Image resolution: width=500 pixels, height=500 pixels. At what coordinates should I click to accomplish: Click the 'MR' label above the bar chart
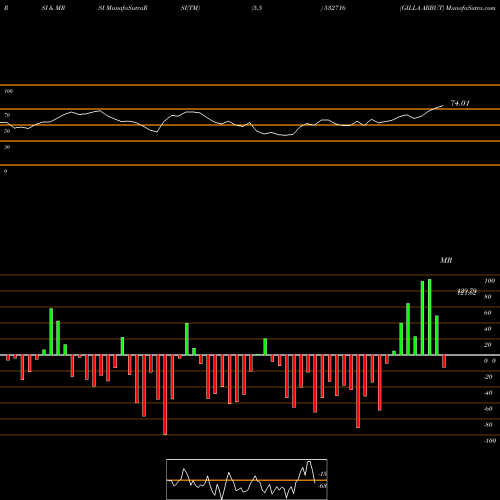[x=446, y=260]
